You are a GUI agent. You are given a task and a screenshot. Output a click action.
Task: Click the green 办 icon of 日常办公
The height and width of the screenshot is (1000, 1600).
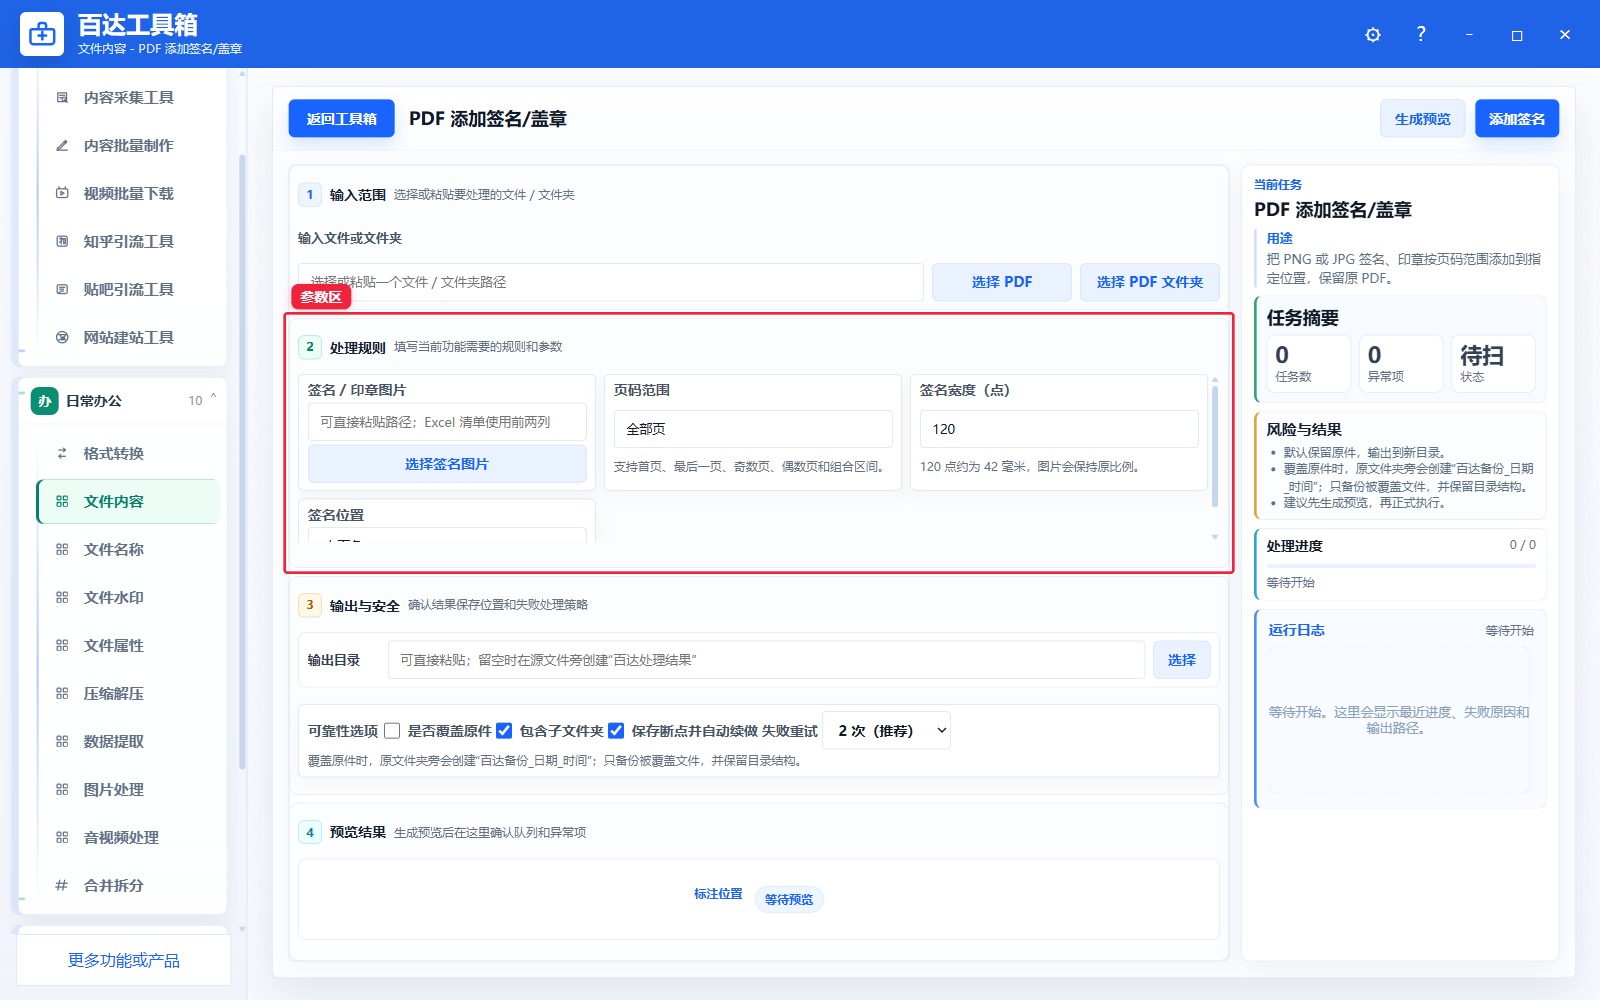(x=44, y=401)
